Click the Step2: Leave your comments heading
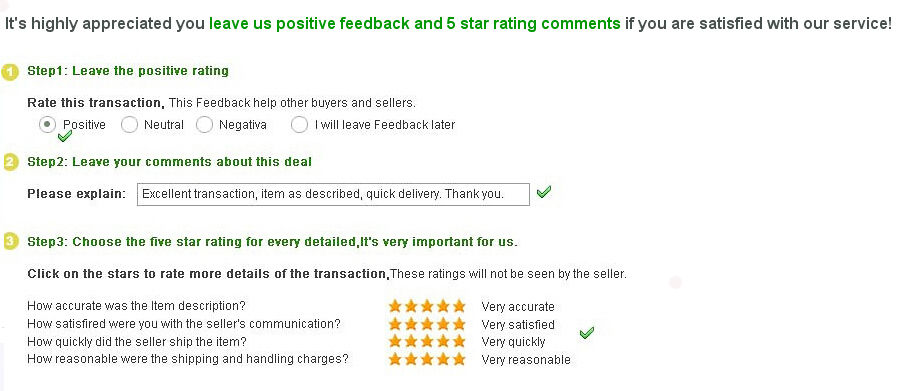The image size is (911, 391). 169,162
